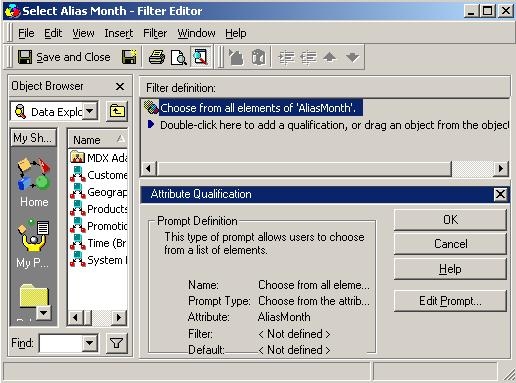Open the Data Explorer dropdown
516x383 pixels.
pyautogui.click(x=90, y=111)
